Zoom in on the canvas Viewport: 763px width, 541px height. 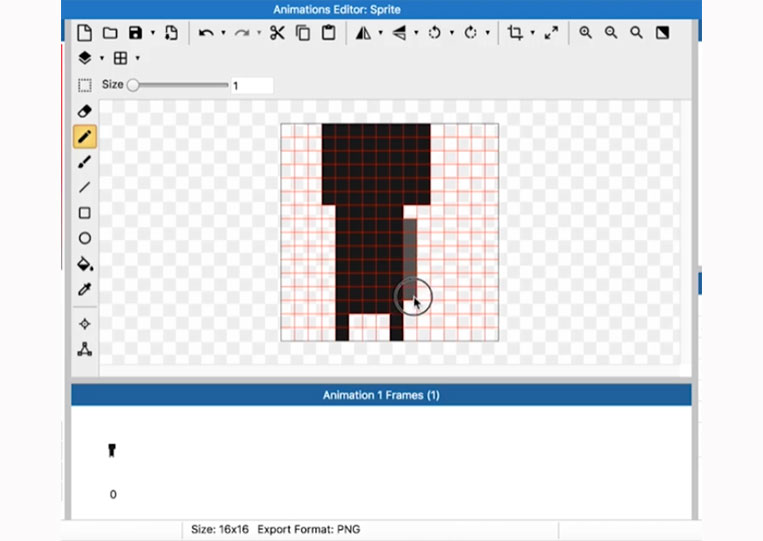coord(585,33)
